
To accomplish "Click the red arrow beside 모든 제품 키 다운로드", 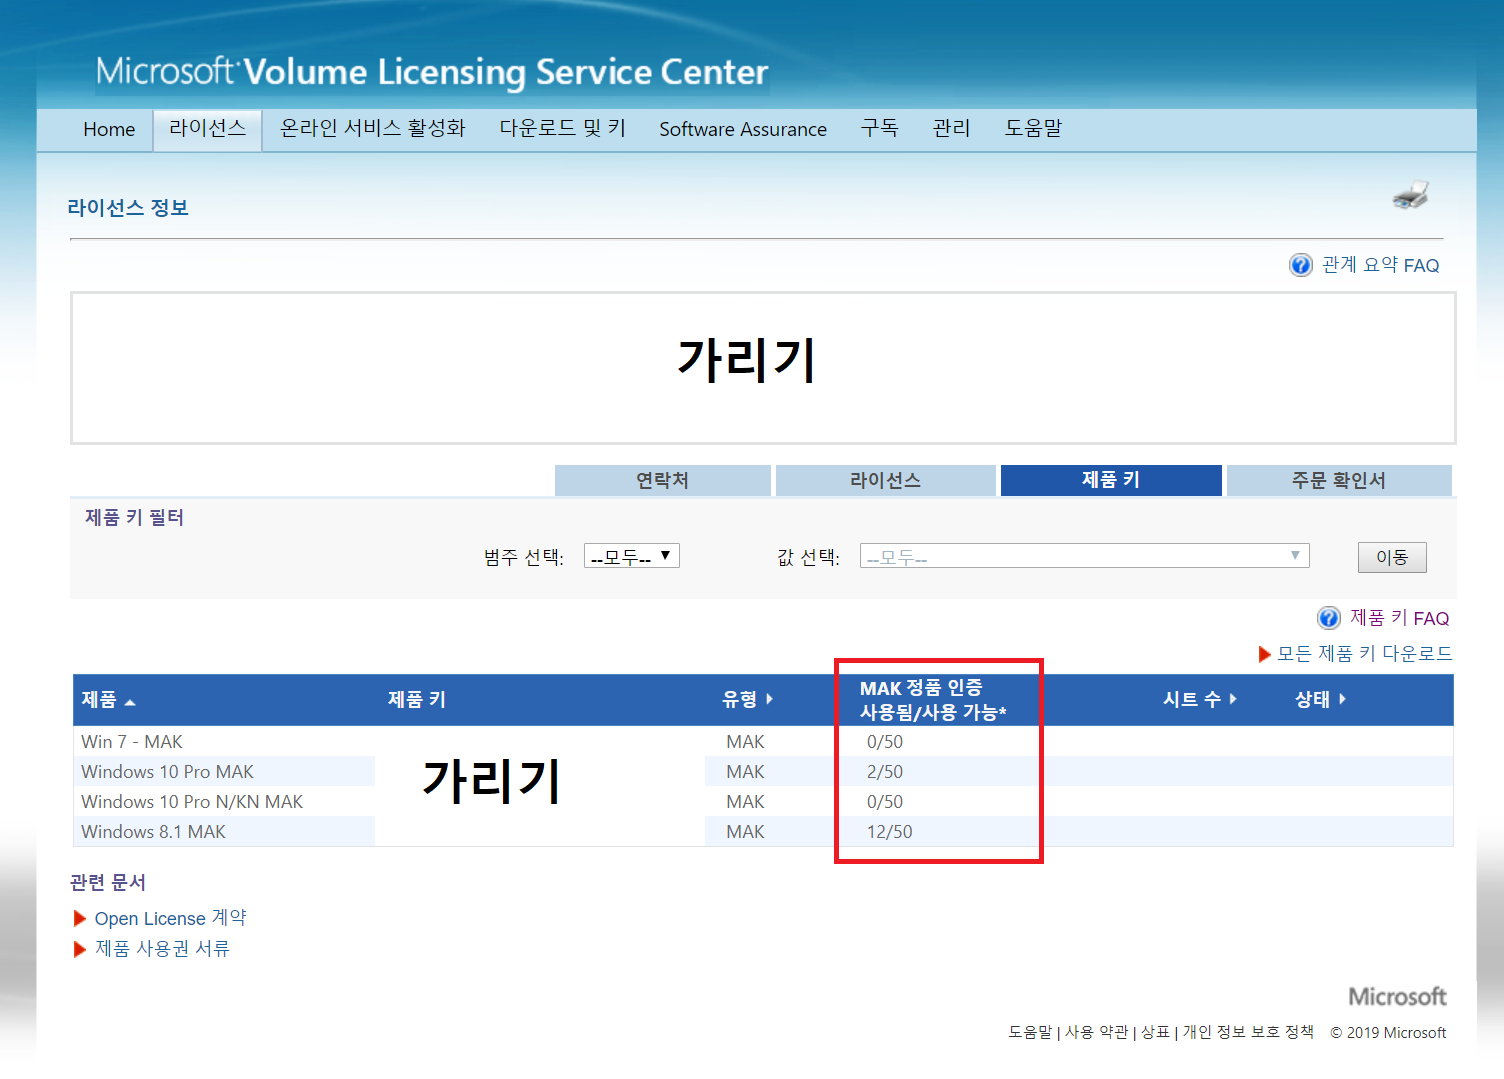I will (x=1264, y=654).
